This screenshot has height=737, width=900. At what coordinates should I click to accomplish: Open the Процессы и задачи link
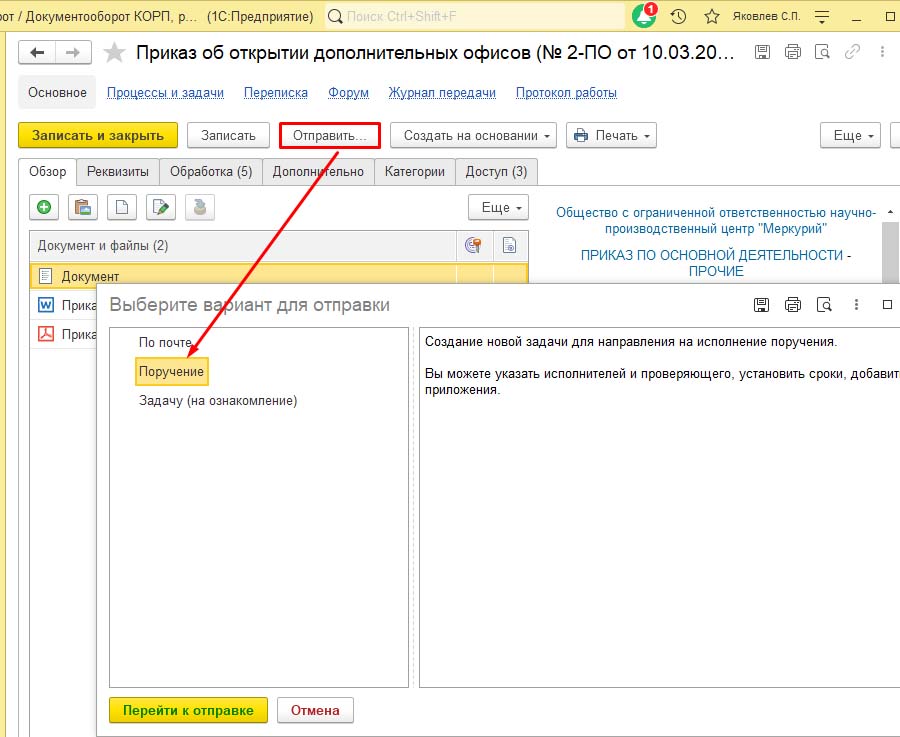(165, 93)
